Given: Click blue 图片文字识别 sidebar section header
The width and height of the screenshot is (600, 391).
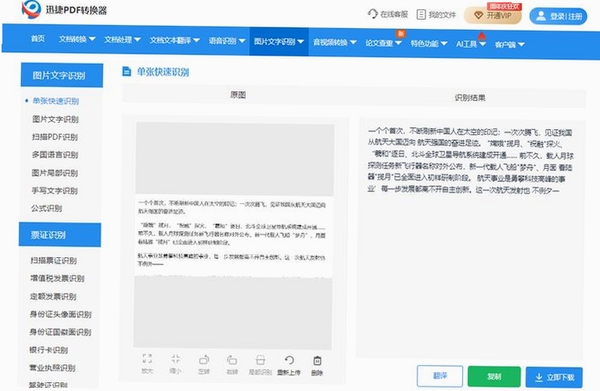Looking at the screenshot, I should 62,75.
